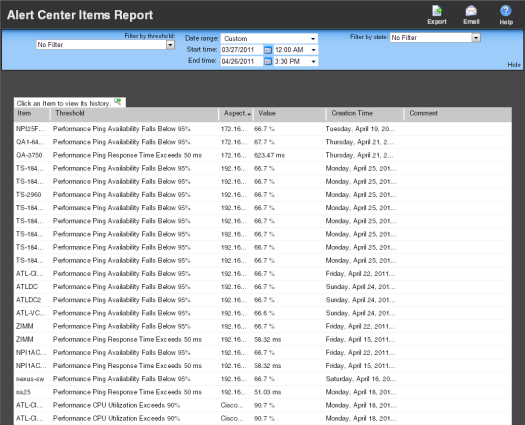Select the QA-3750 ping response row
Screen dimensions: 525x425
pos(260,155)
